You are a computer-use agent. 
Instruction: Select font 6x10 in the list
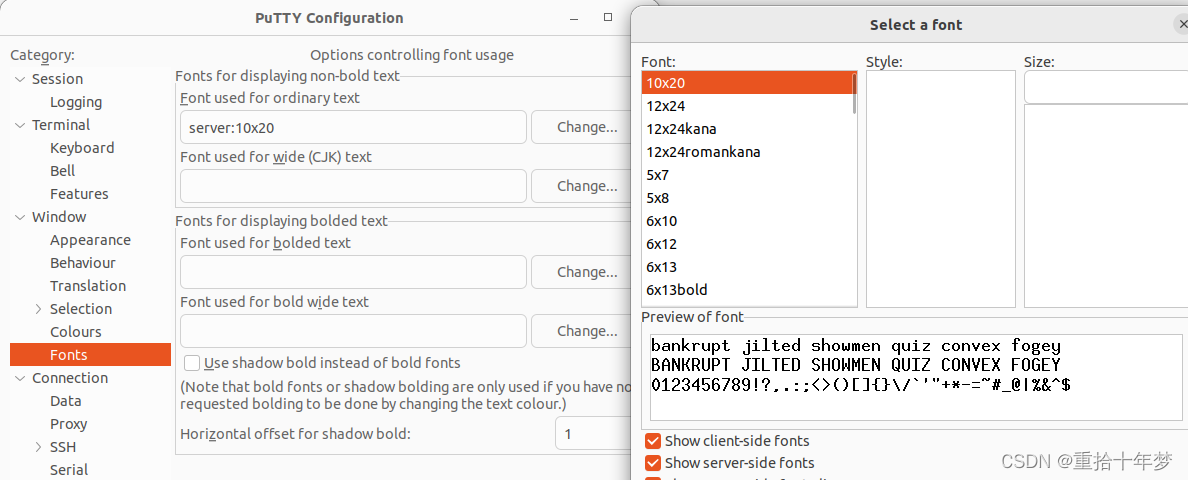[x=747, y=221]
